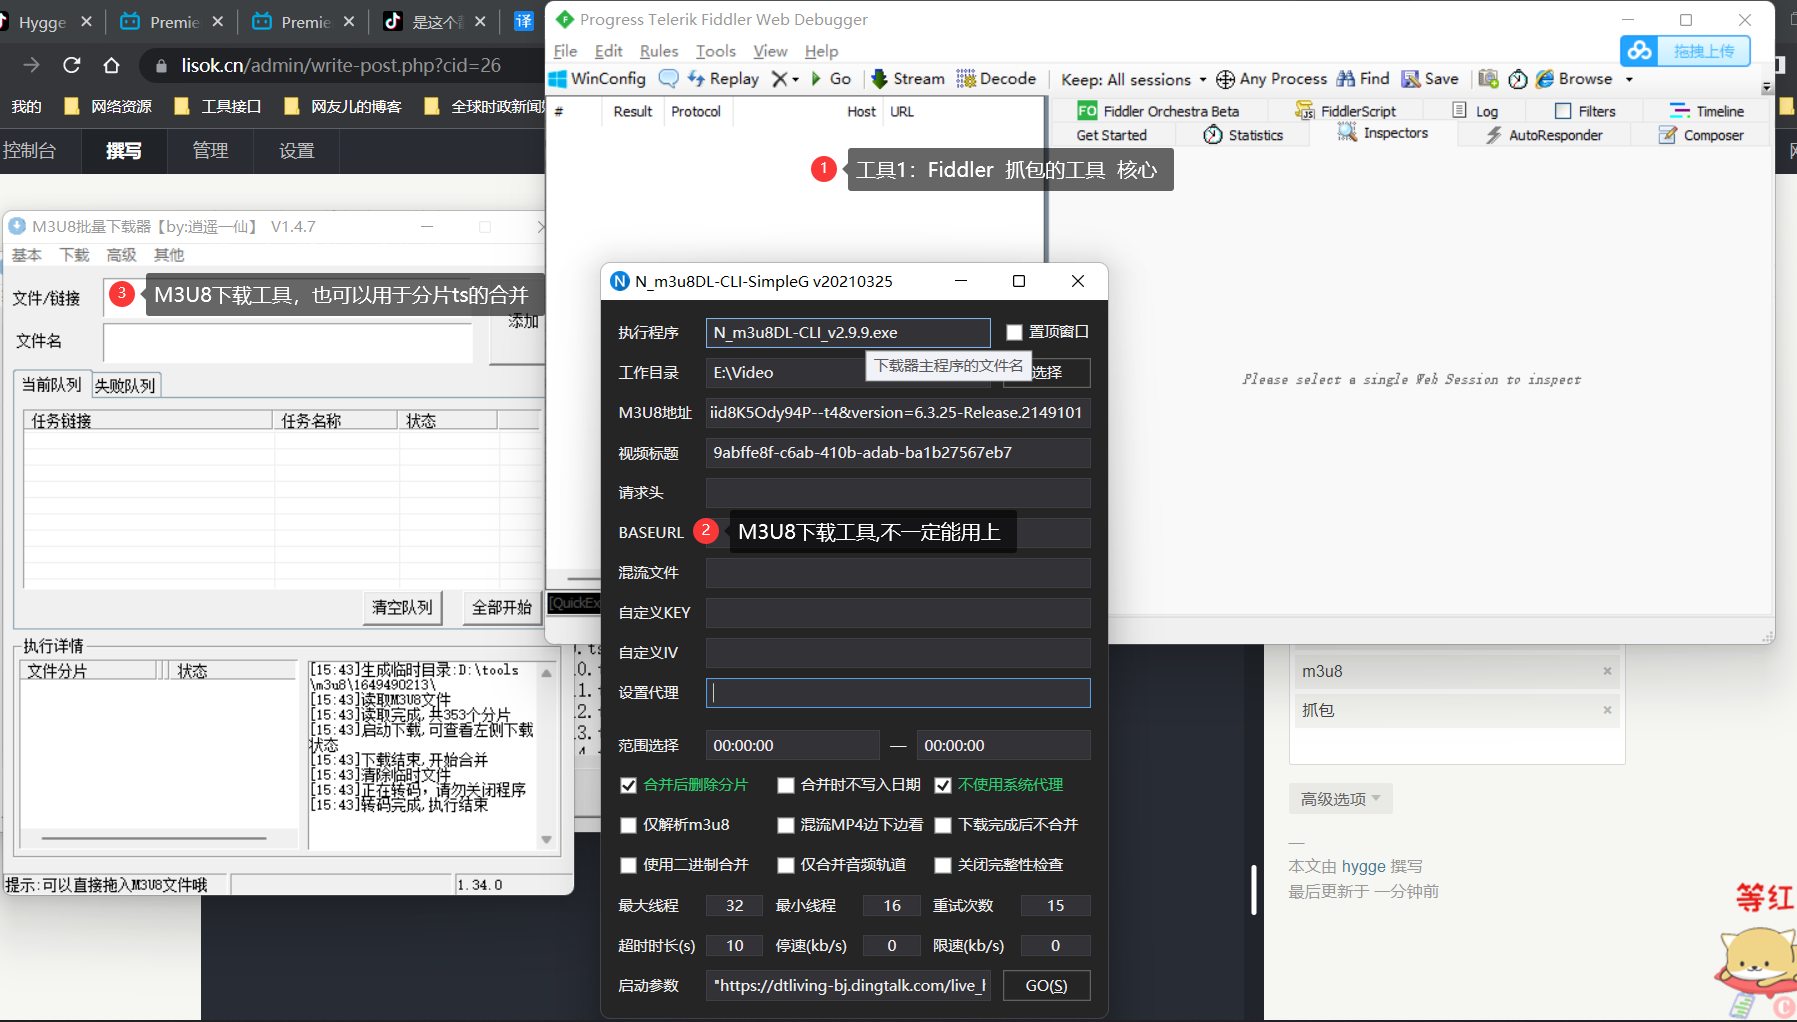The image size is (1797, 1022).
Task: Click the WinConfig icon in Fiddler toolbar
Action: tap(558, 79)
